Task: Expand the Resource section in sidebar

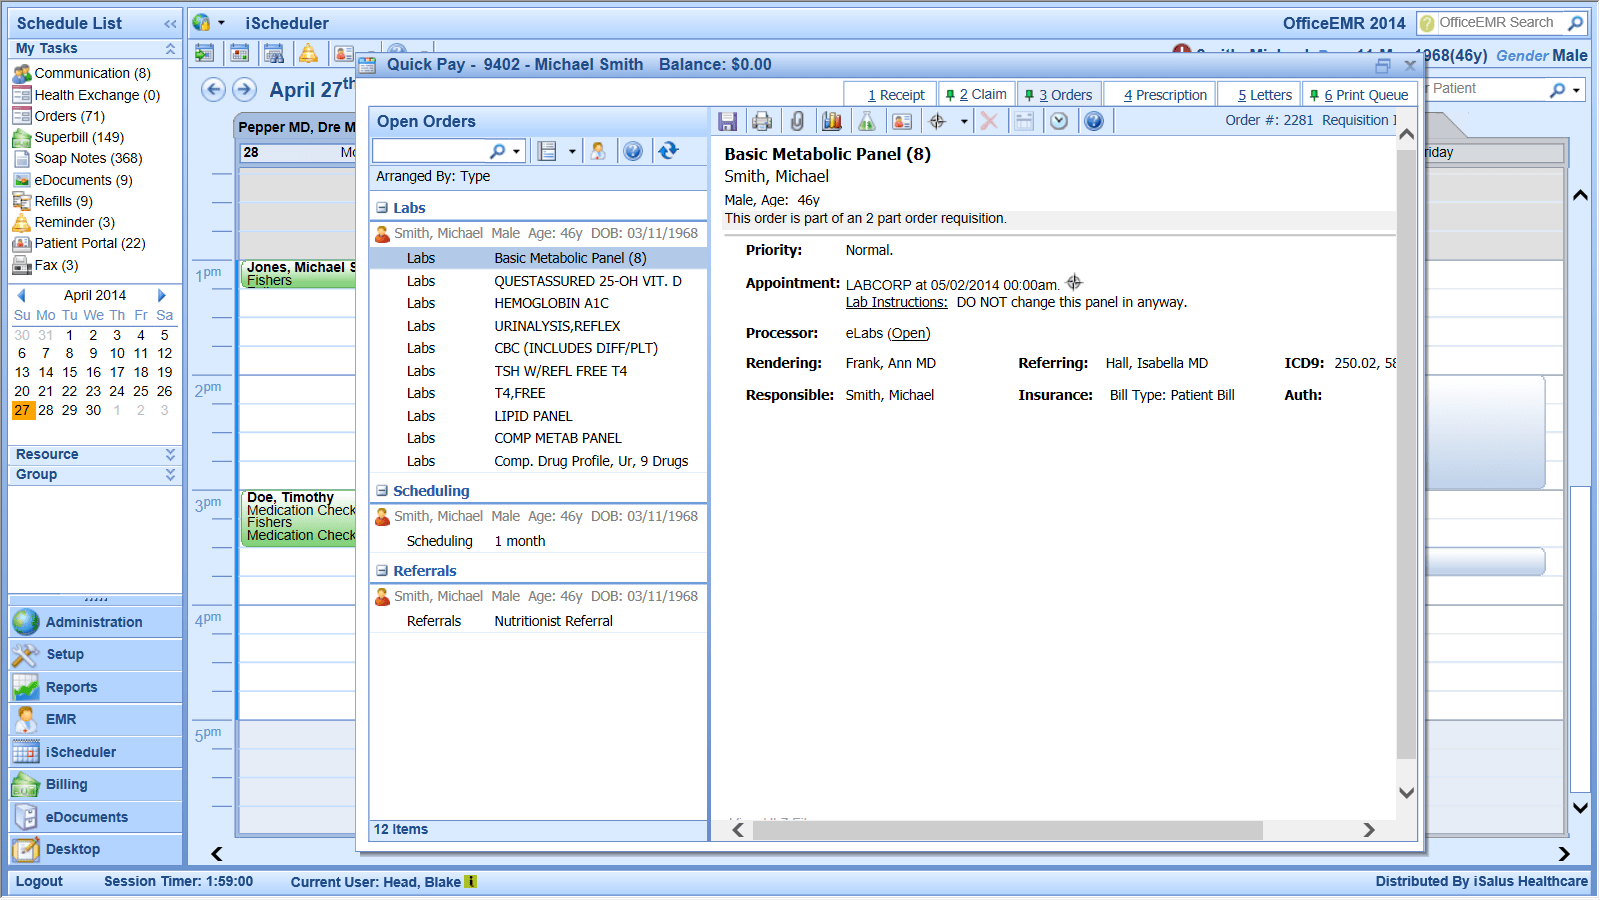Action: 170,454
